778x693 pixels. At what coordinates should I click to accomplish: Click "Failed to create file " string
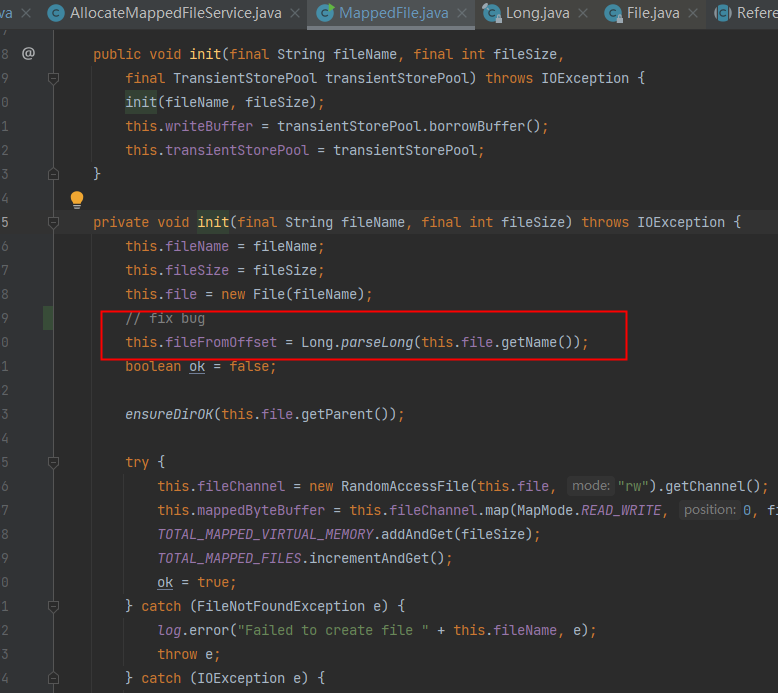point(333,630)
